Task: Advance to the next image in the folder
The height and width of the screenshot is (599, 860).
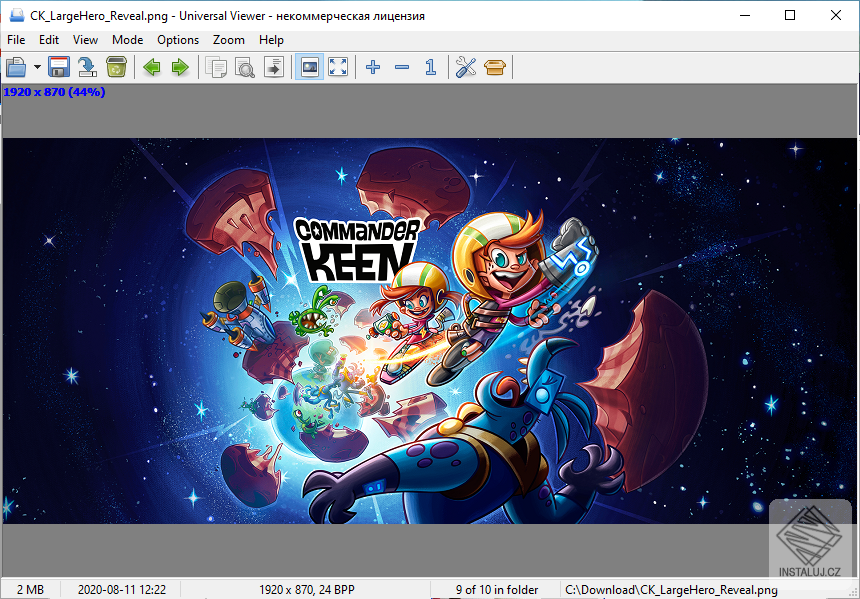Action: (178, 67)
